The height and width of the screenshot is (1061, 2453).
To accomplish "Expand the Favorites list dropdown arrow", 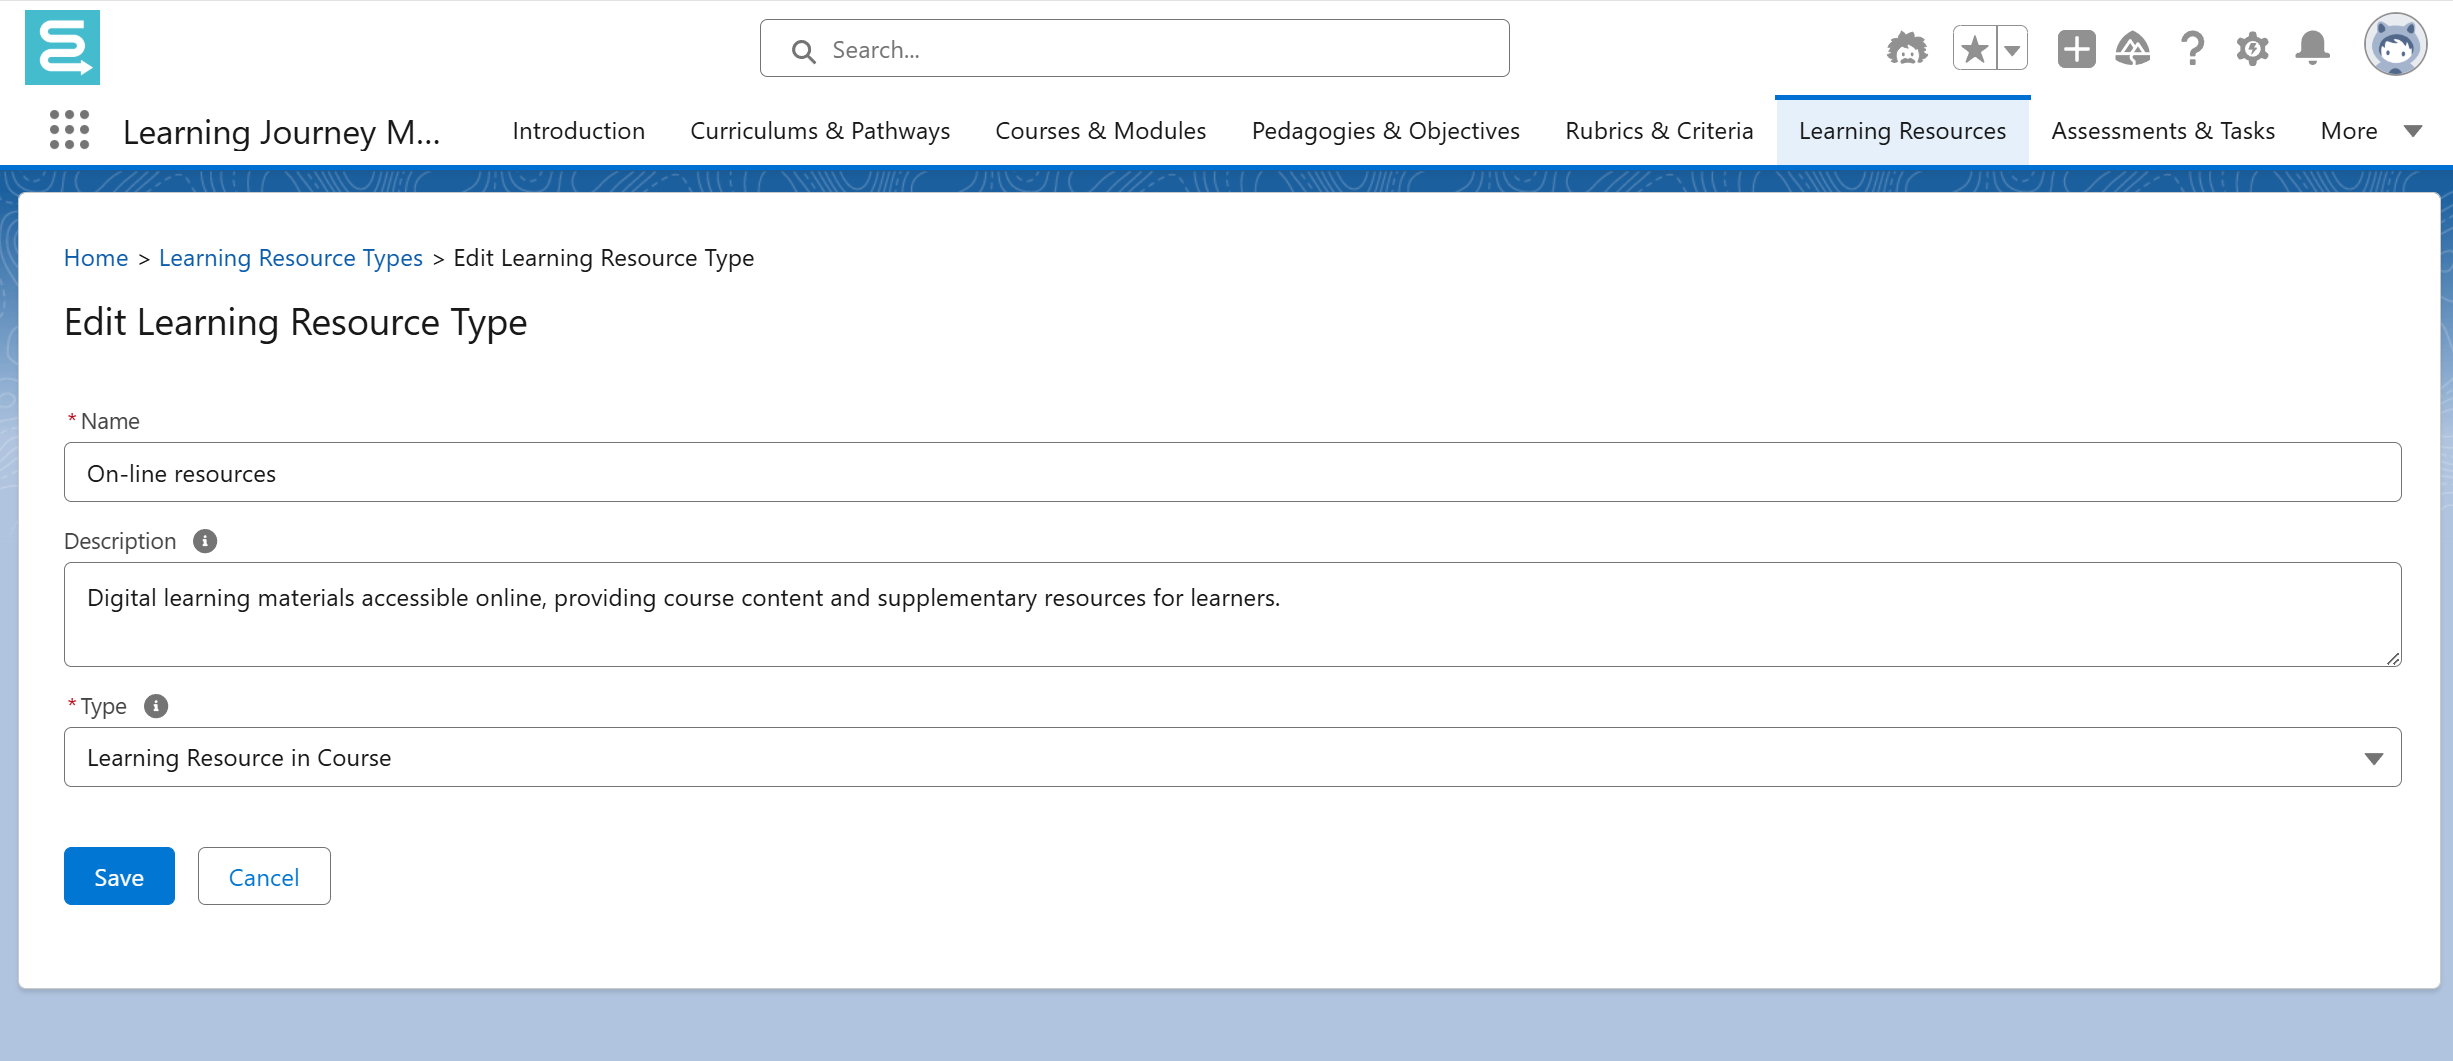I will [2012, 49].
